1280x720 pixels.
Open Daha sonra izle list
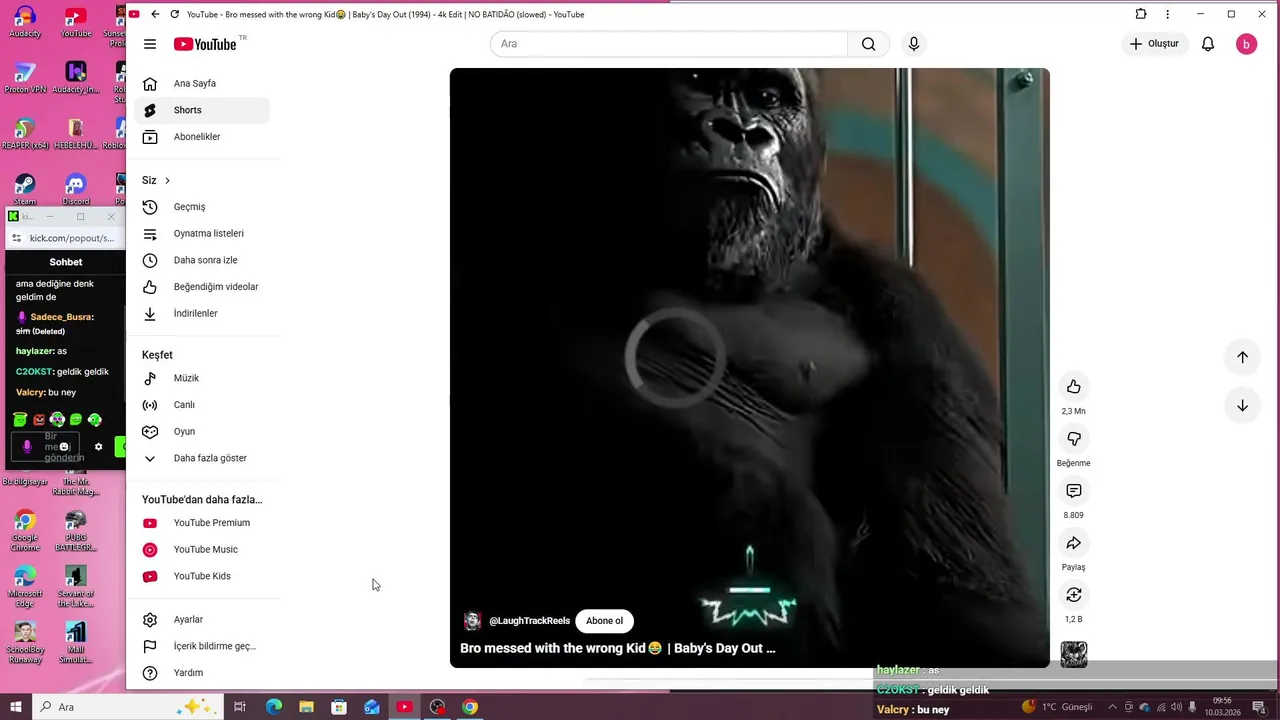pos(202,260)
